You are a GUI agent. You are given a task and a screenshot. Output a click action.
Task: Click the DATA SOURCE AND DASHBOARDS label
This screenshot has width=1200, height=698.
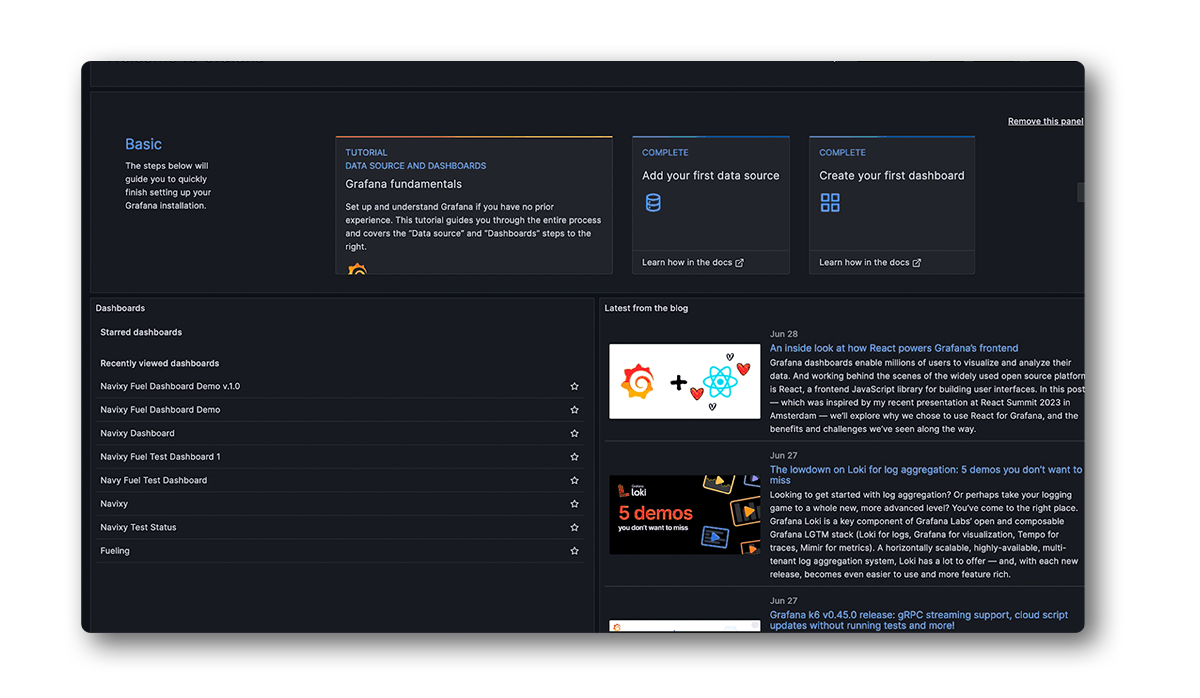(x=416, y=166)
